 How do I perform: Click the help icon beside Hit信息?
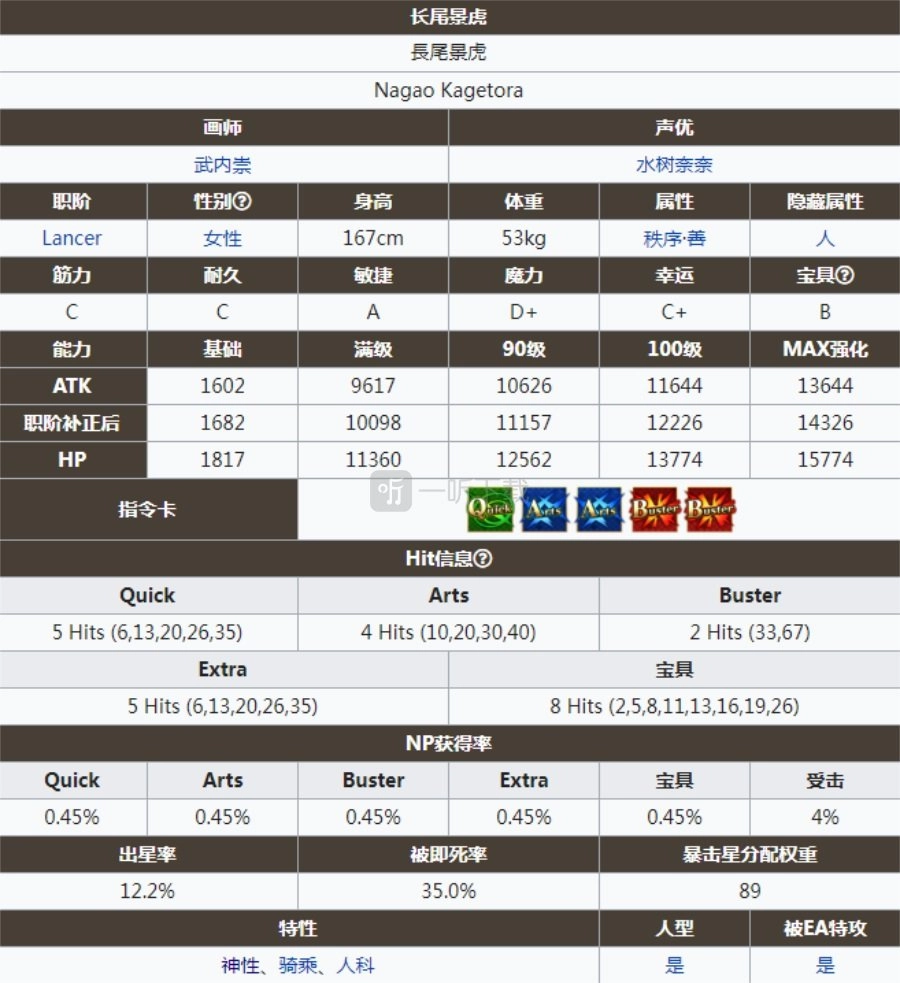tap(483, 559)
